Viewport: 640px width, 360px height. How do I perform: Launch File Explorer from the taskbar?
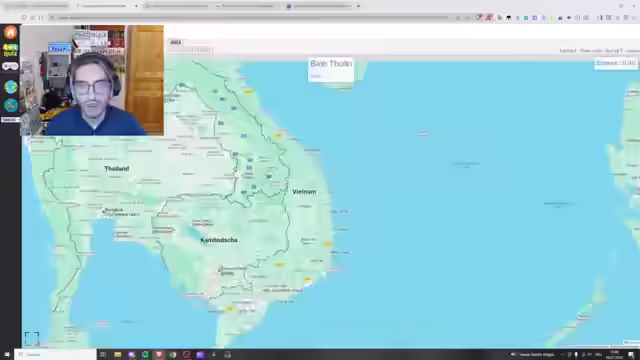(x=118, y=354)
